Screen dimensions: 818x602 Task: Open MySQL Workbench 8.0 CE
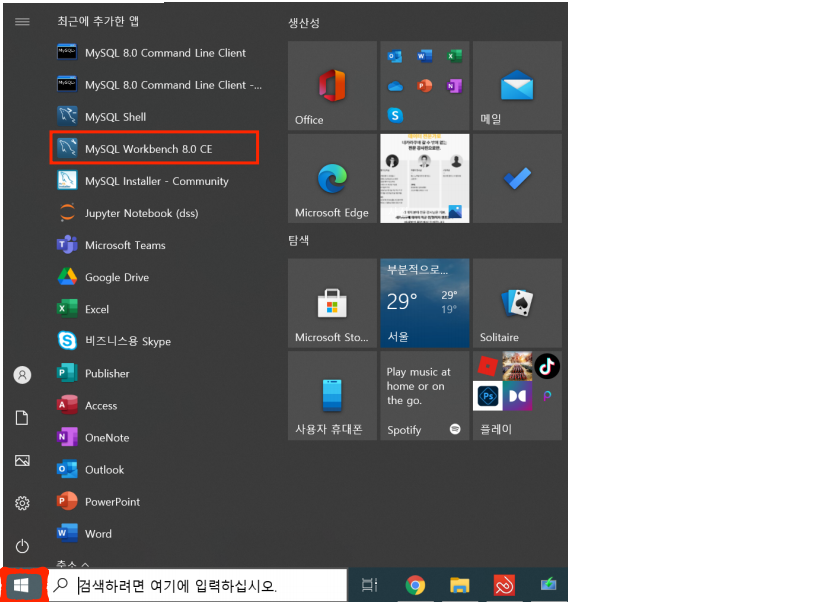[x=154, y=149]
